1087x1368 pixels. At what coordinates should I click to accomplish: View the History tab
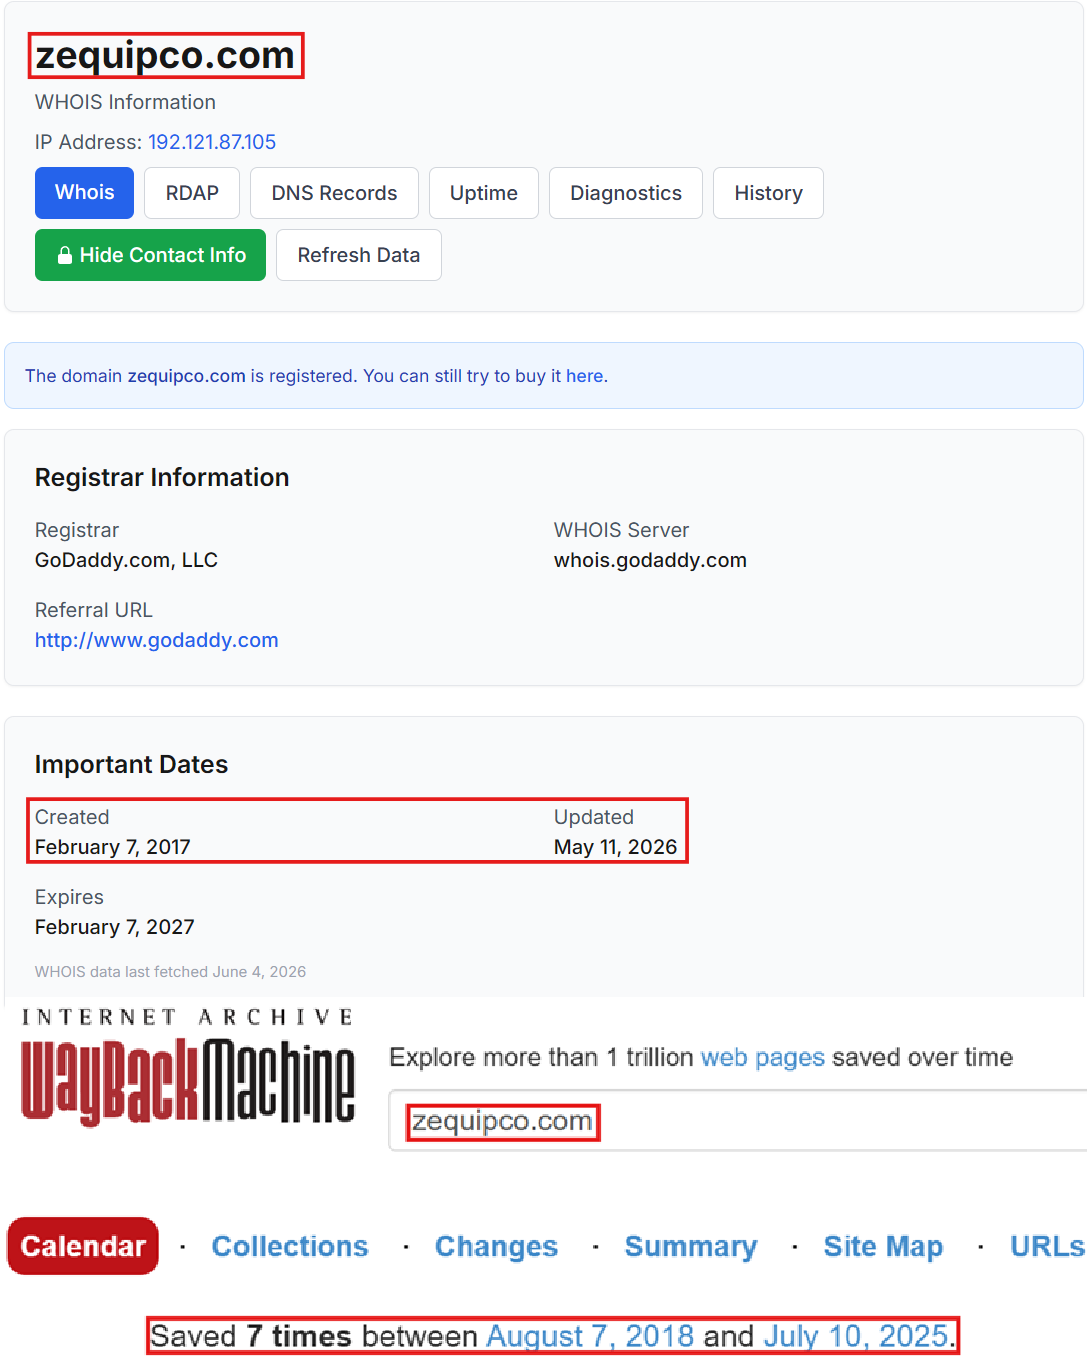(x=768, y=193)
